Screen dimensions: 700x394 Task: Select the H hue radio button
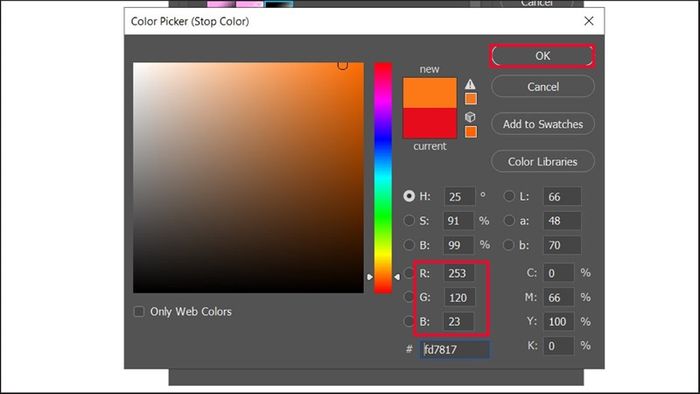[409, 196]
